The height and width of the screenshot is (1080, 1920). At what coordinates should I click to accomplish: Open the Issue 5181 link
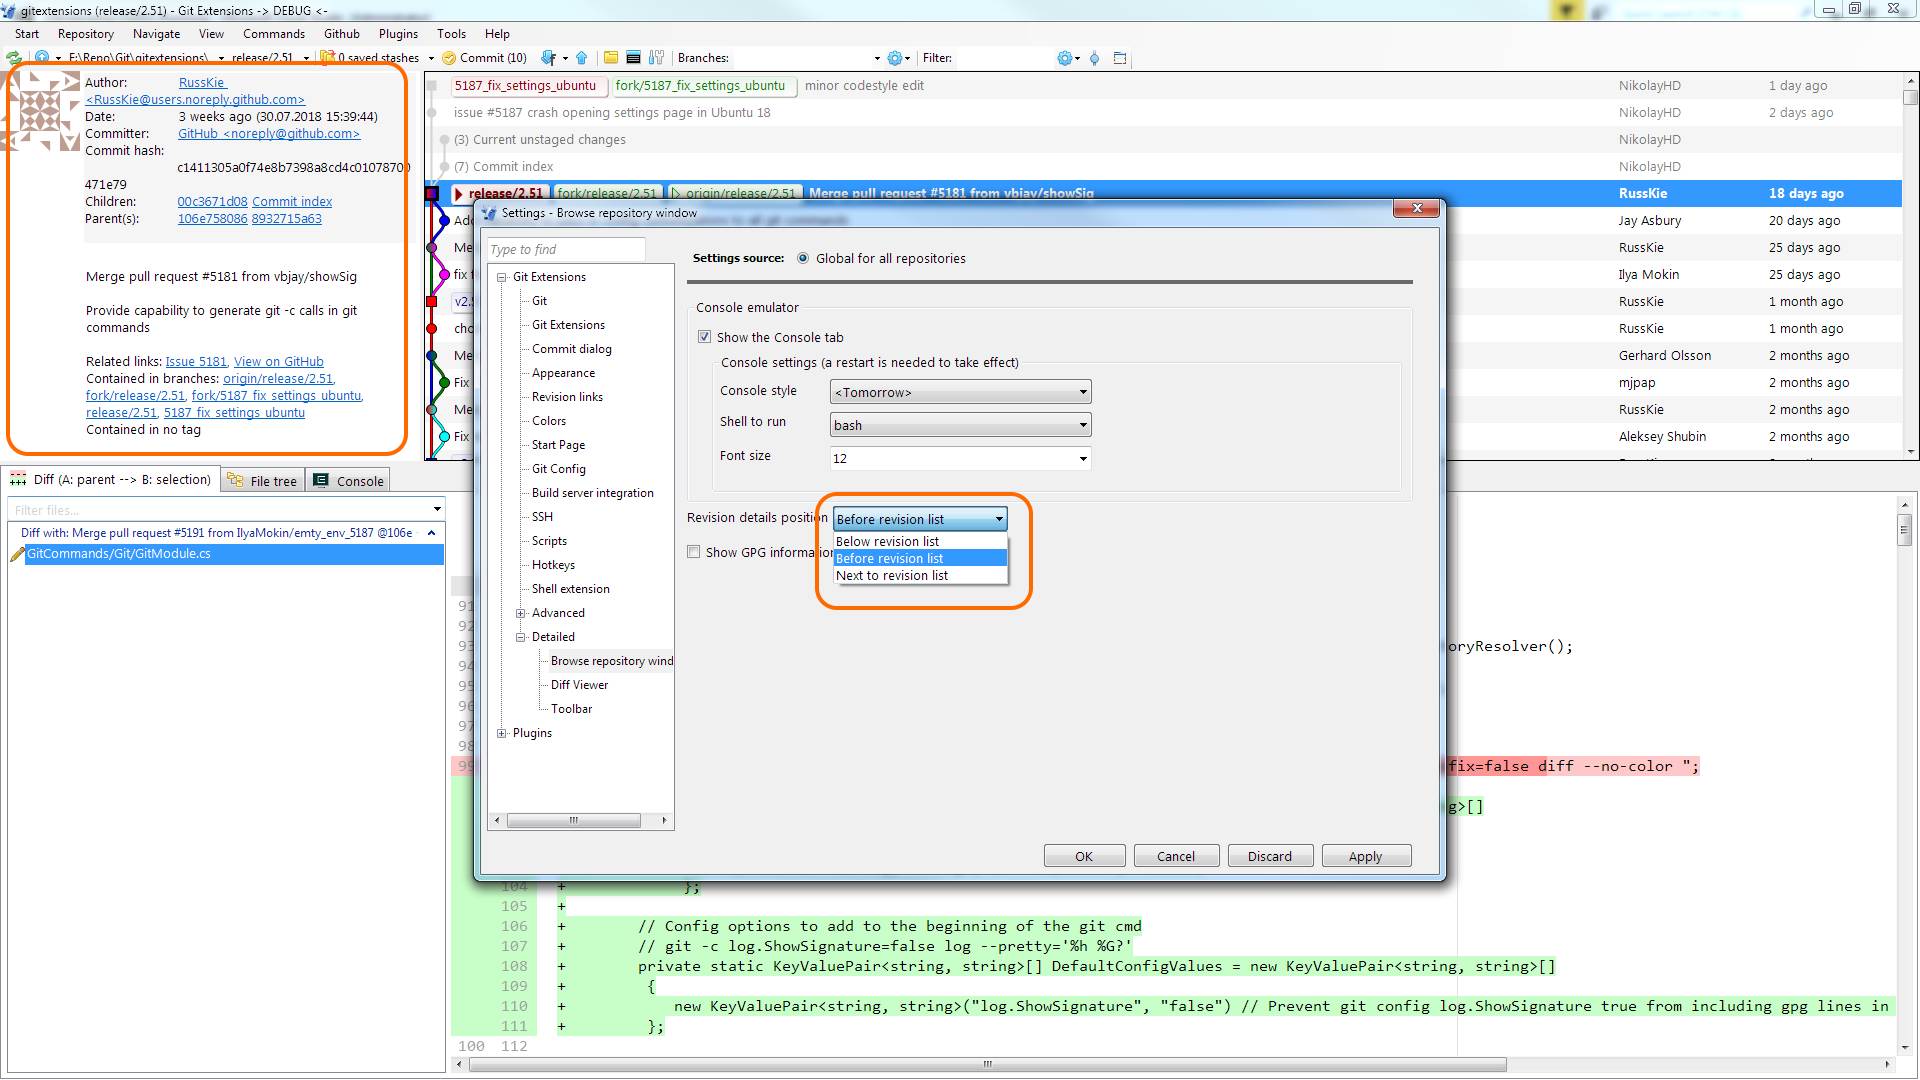(x=196, y=362)
